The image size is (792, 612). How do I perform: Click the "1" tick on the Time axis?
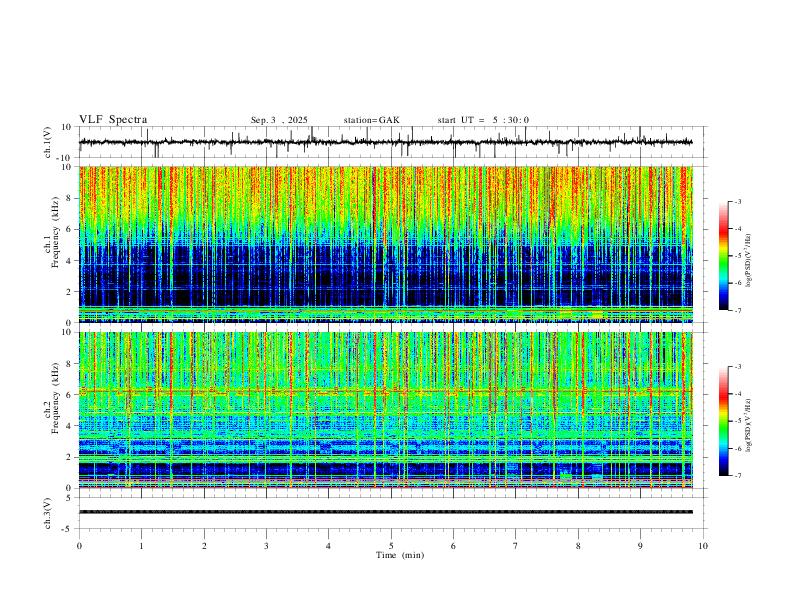click(x=141, y=546)
